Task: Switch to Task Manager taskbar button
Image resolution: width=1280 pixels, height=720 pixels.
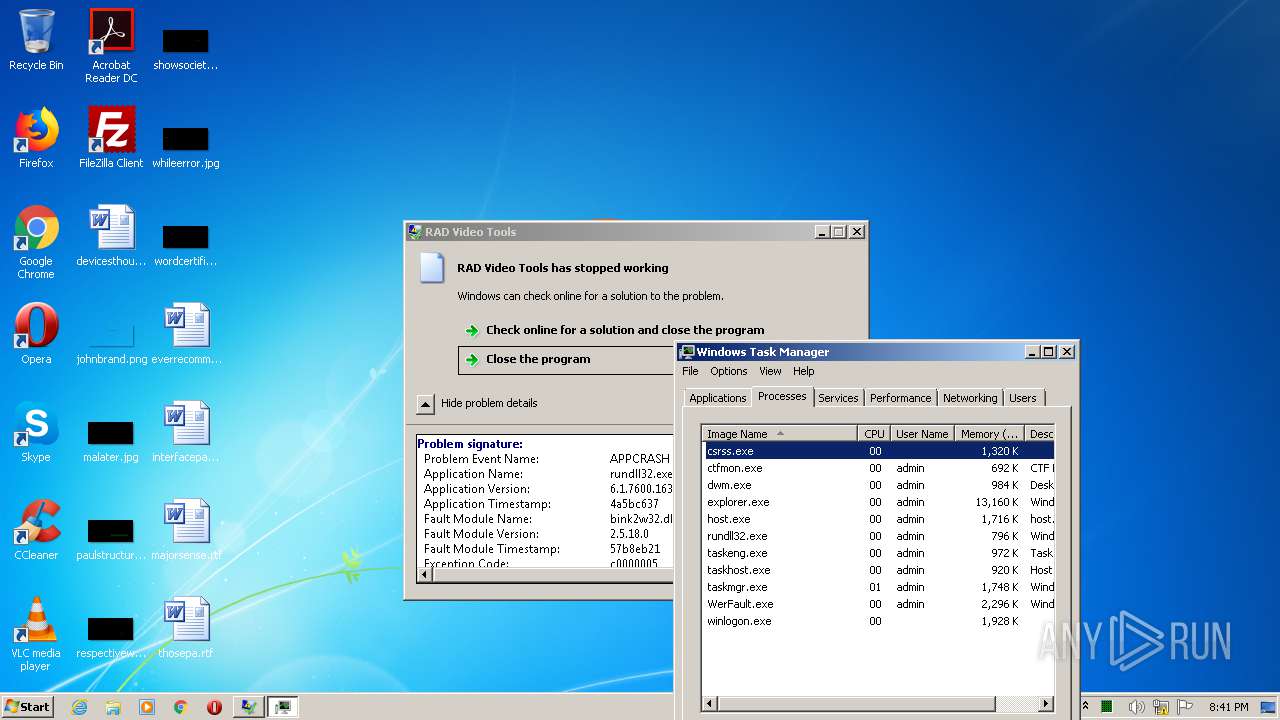Action: point(282,707)
